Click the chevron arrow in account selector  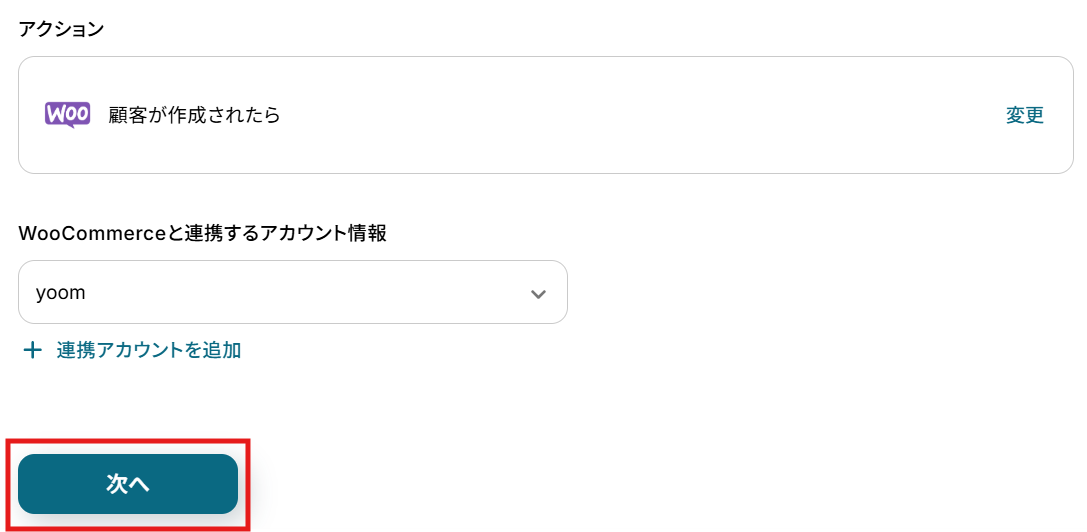click(538, 294)
